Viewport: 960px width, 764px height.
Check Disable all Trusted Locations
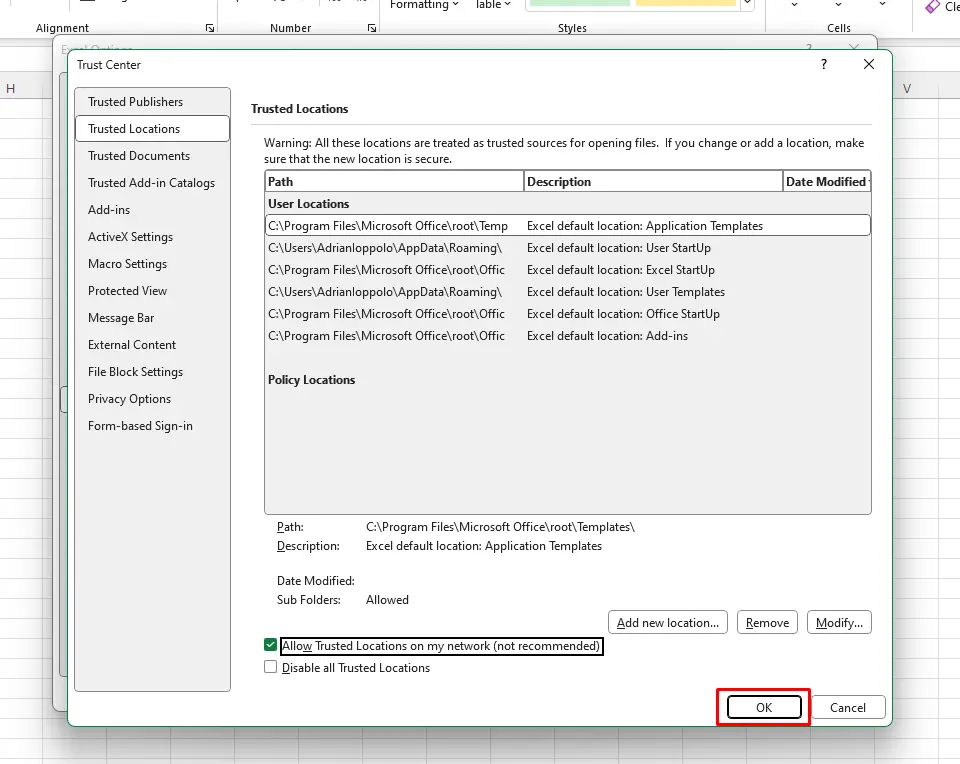coord(271,668)
